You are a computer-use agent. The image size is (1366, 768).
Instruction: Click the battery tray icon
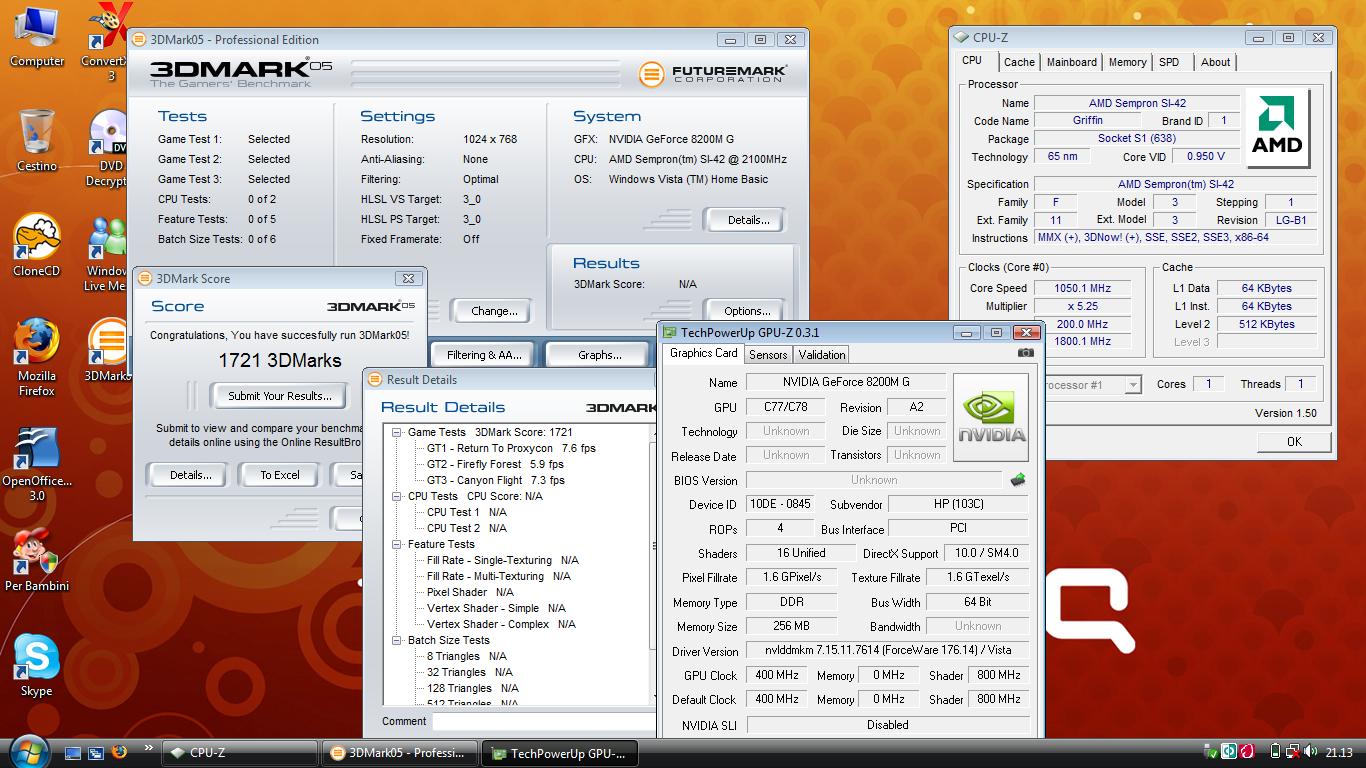tap(1275, 751)
